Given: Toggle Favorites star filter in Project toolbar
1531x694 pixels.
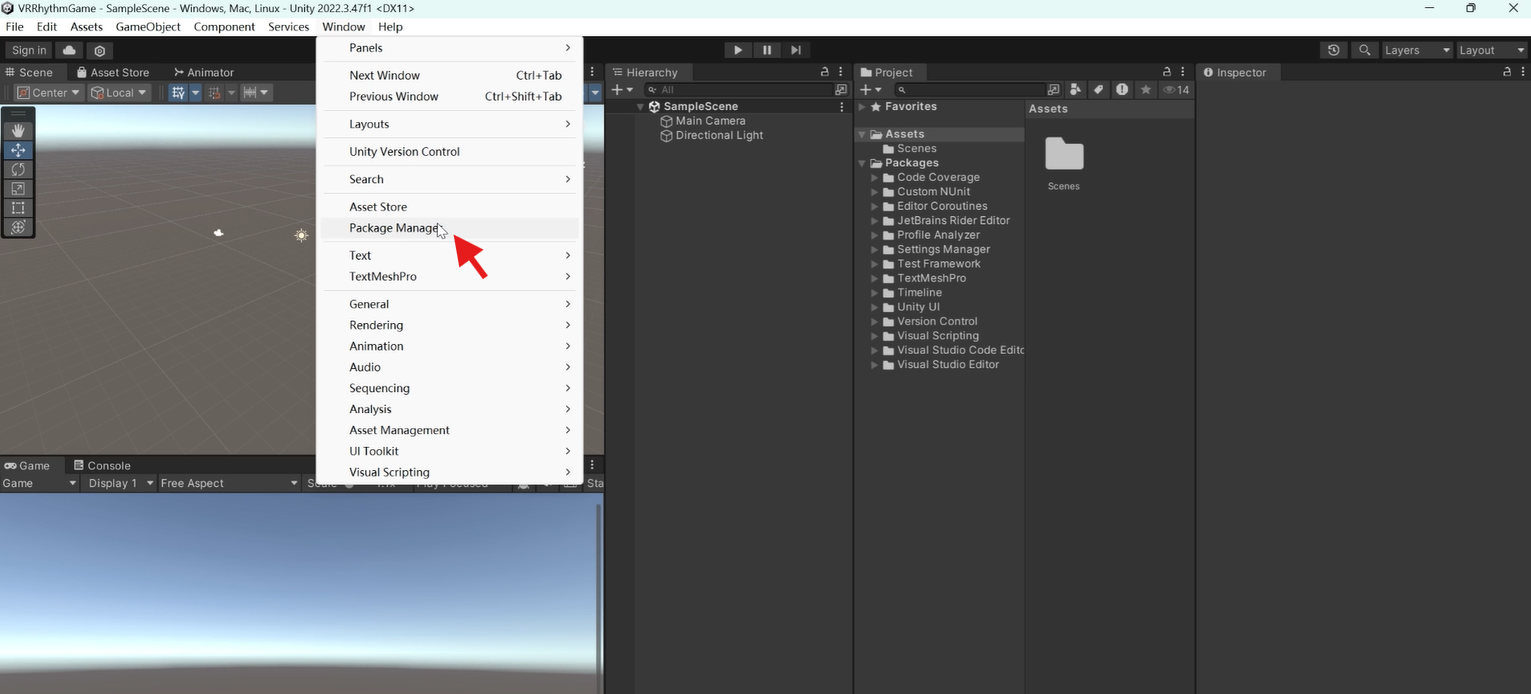Looking at the screenshot, I should click(x=1146, y=90).
